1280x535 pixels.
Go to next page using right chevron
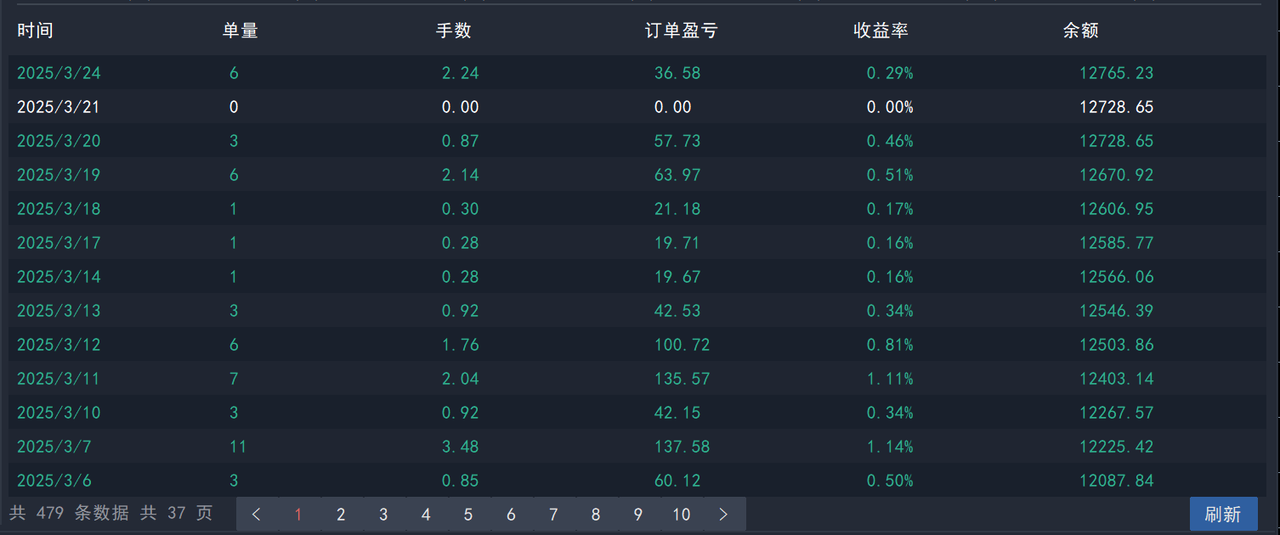(723, 514)
